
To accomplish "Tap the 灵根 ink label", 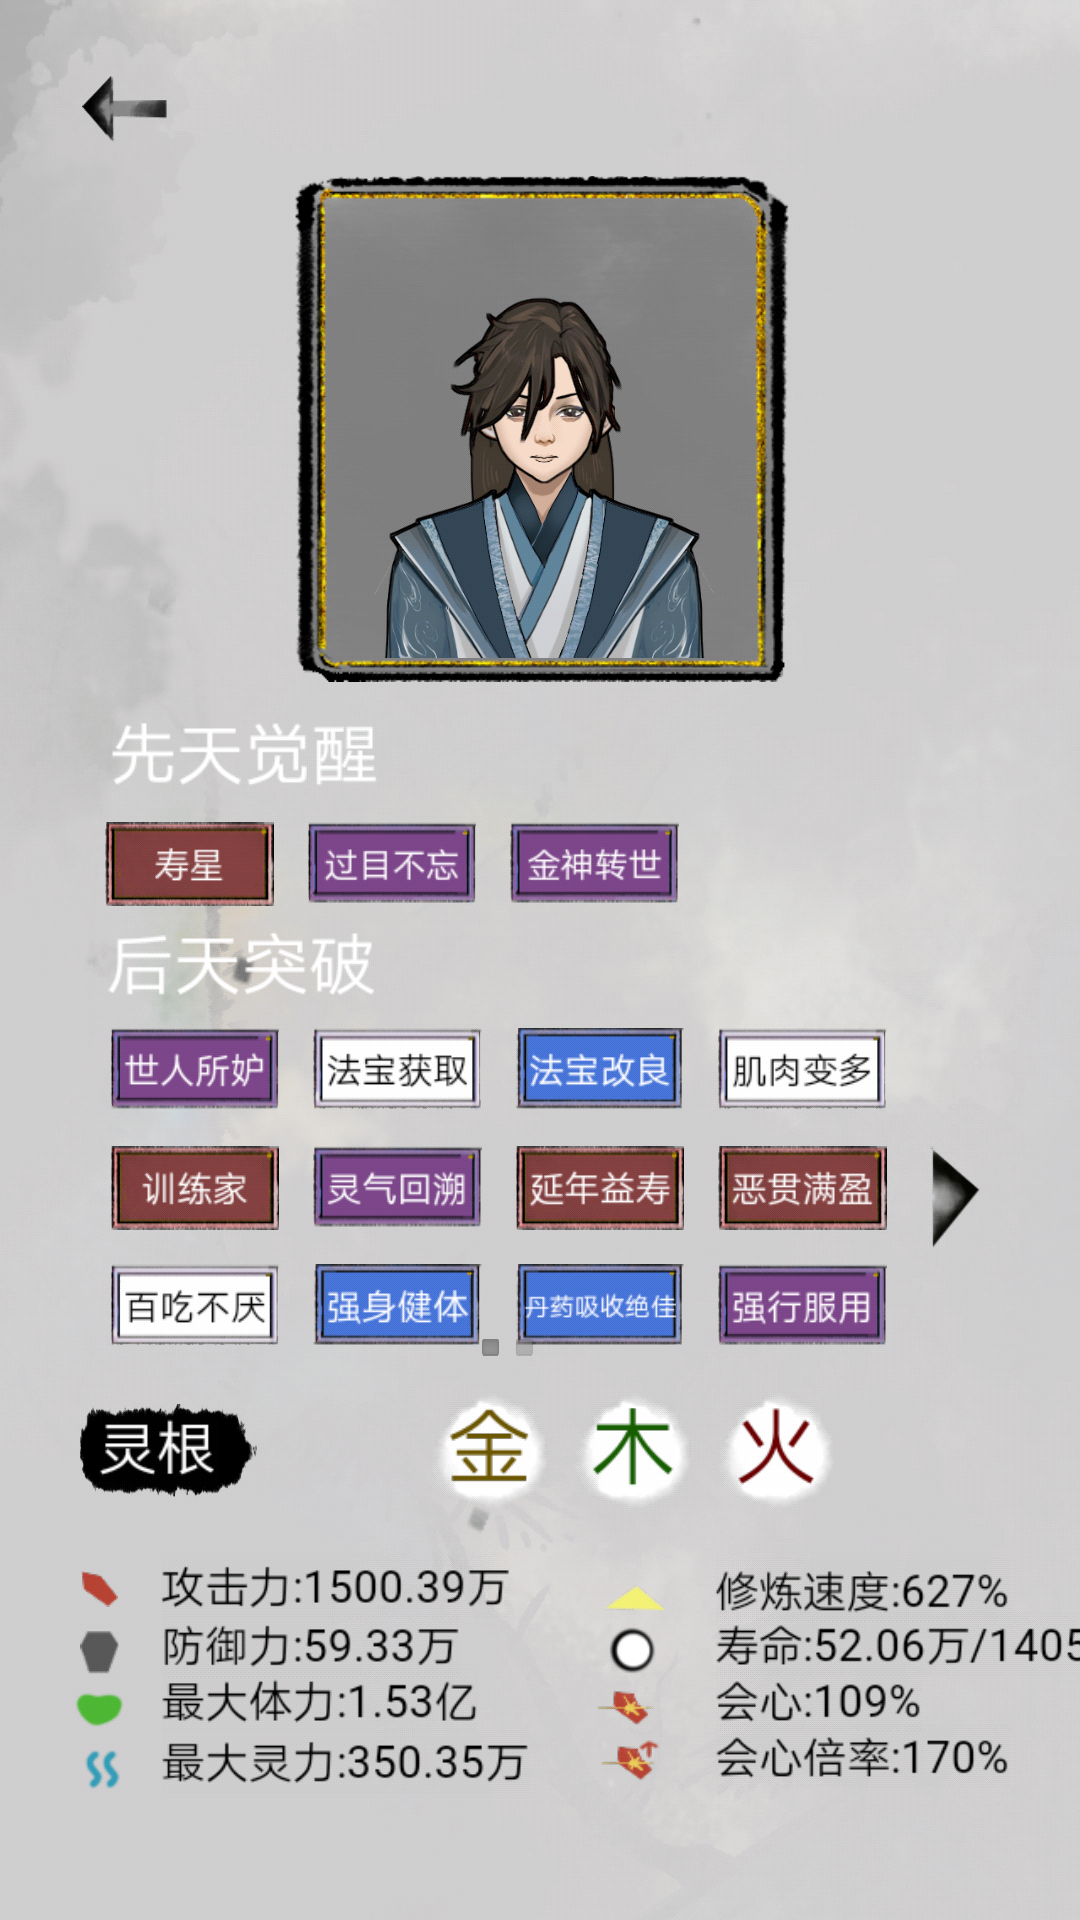I will click(164, 1450).
